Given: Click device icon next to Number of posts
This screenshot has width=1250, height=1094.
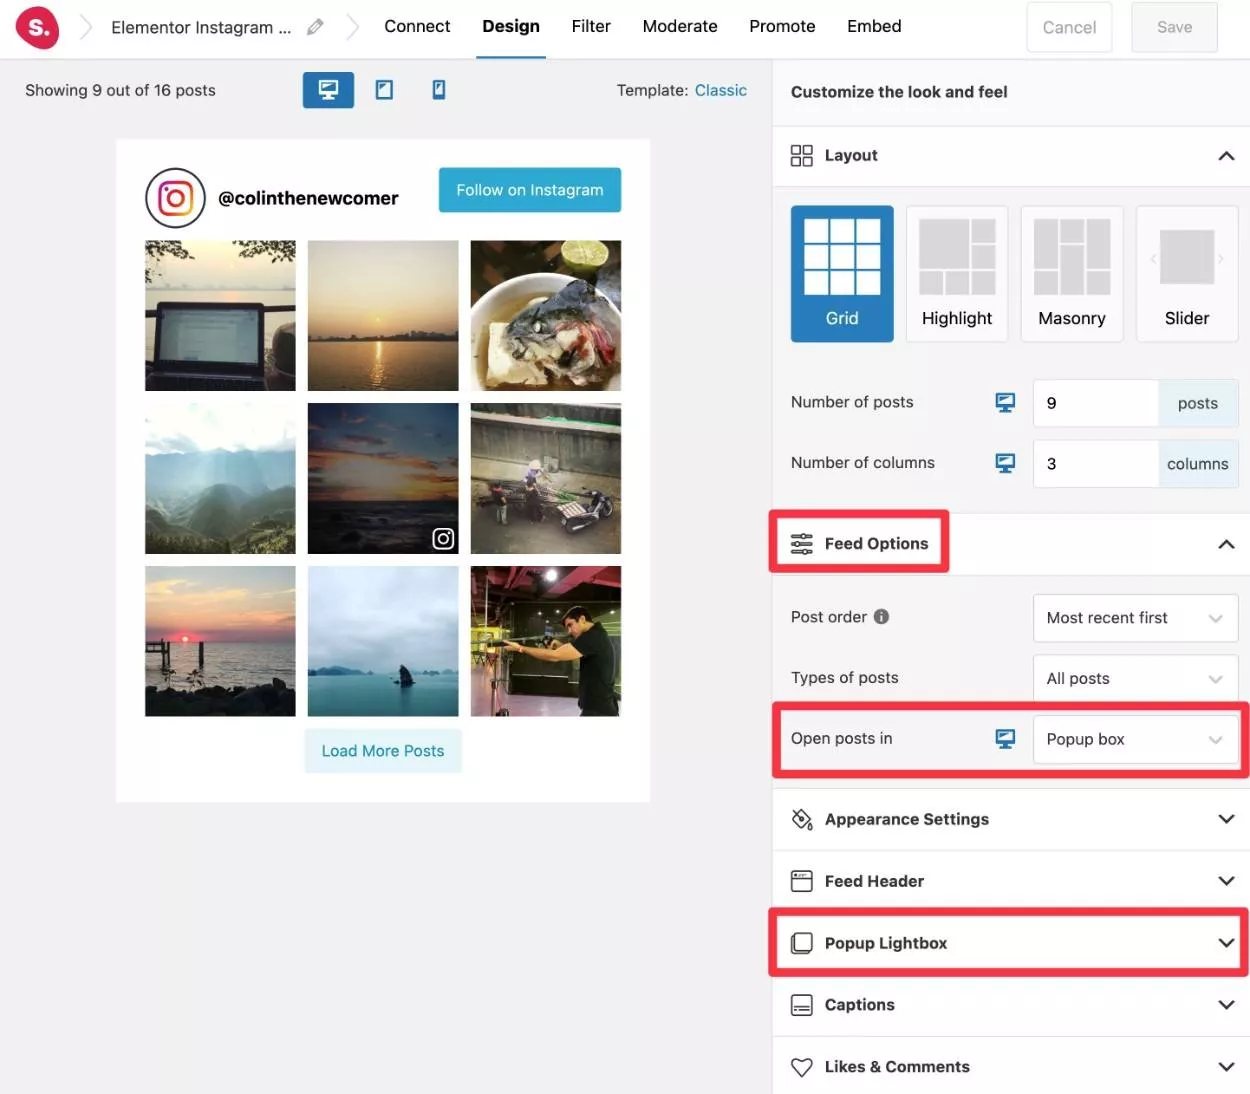Looking at the screenshot, I should [x=1005, y=402].
